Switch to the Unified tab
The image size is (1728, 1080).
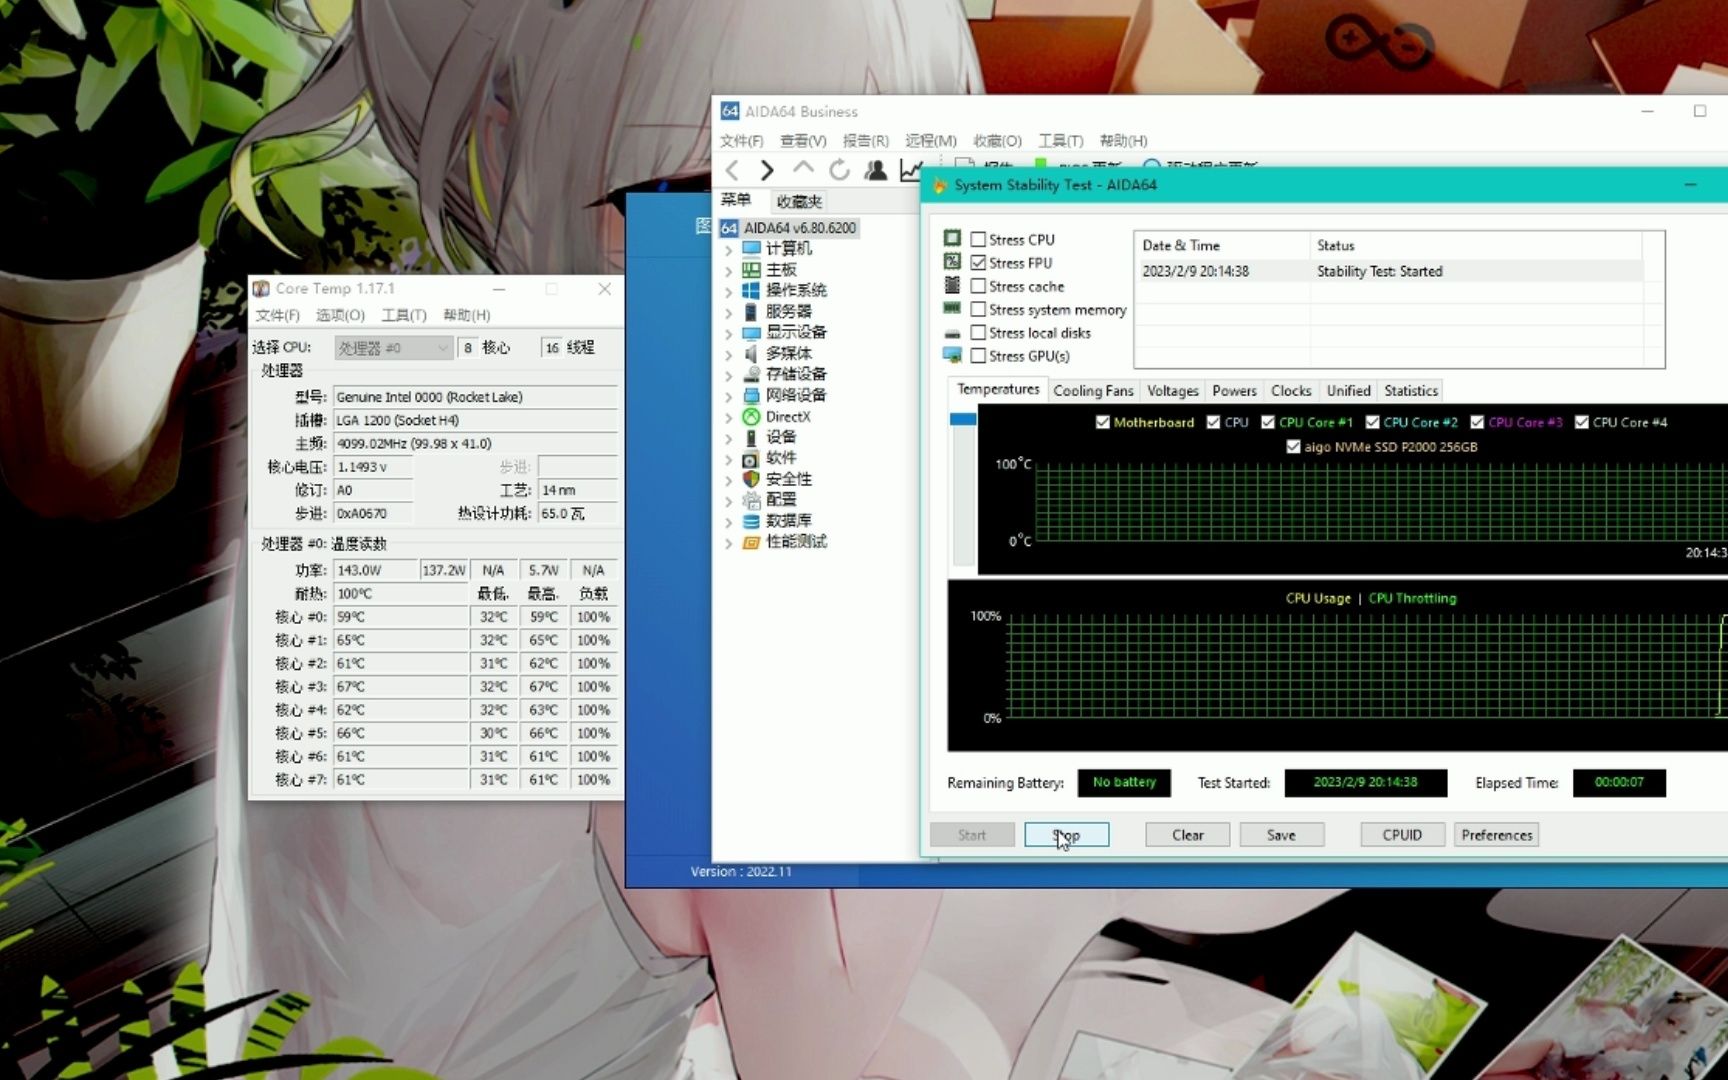1348,391
